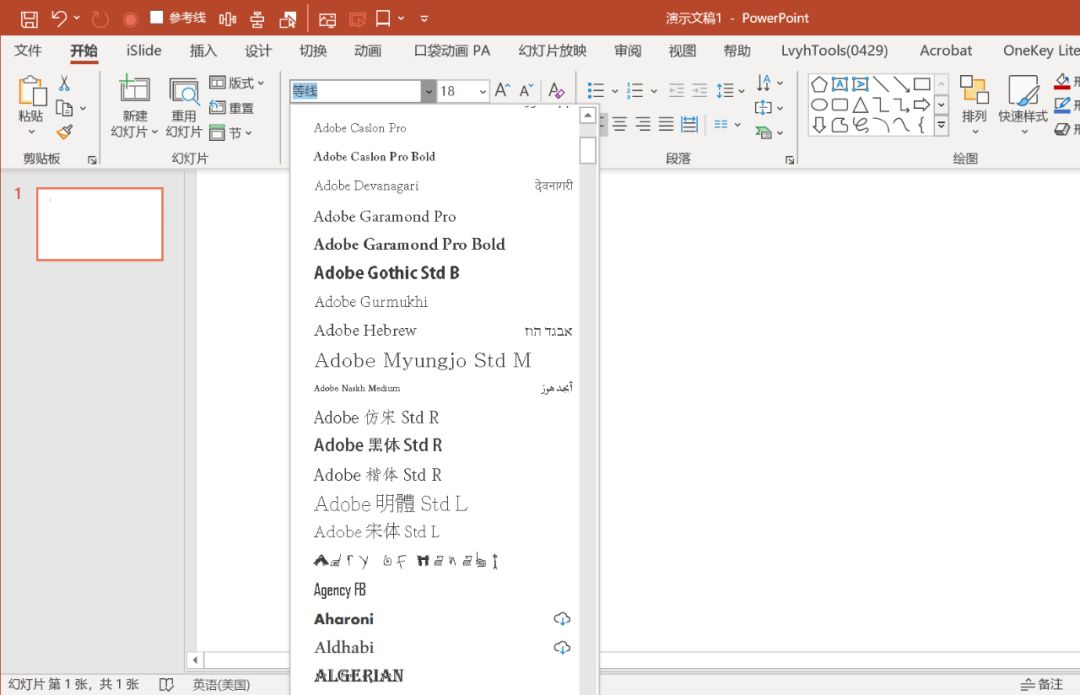Expand the 节 section dropdown
Image resolution: width=1080 pixels, height=695 pixels.
click(248, 132)
